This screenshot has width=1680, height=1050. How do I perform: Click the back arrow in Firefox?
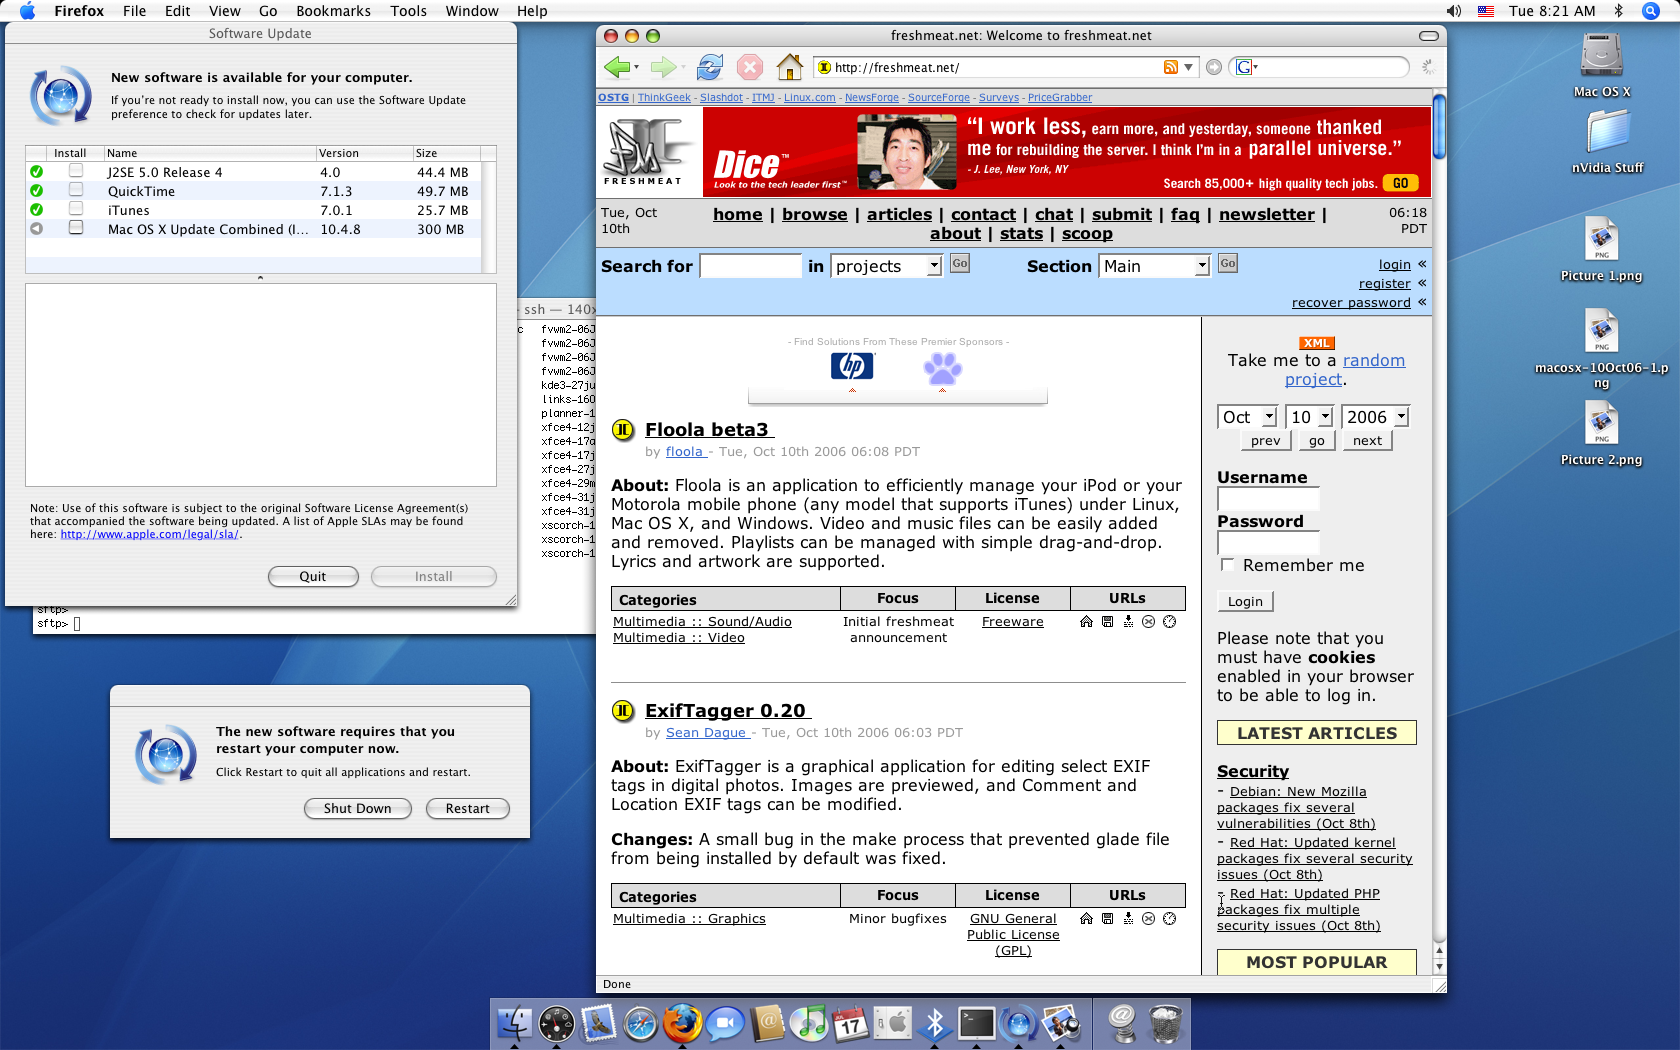point(617,67)
